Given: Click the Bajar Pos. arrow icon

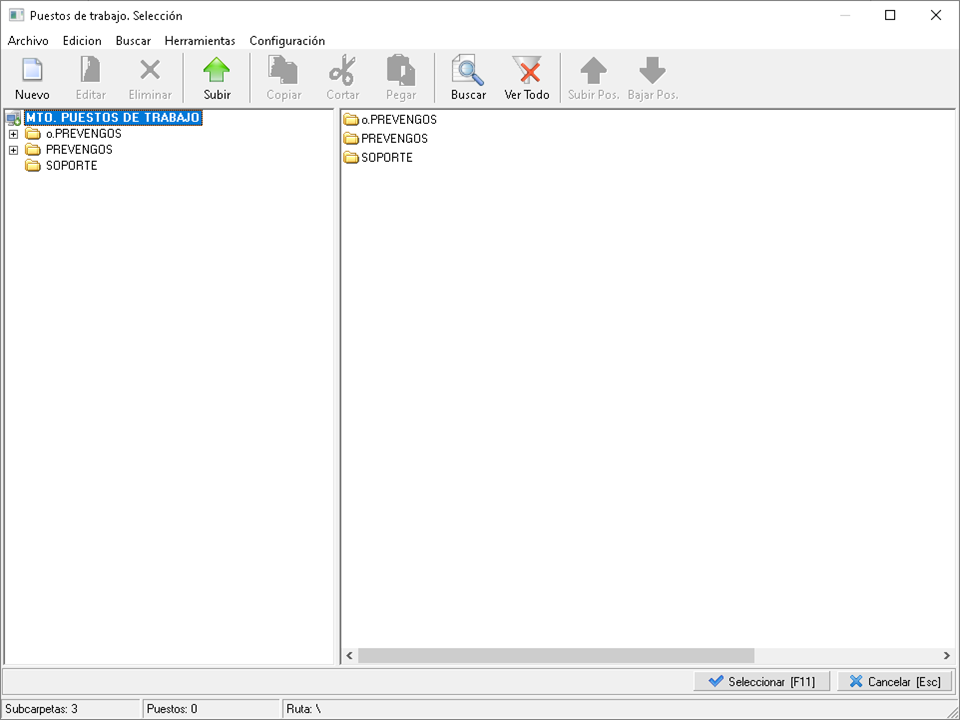Looking at the screenshot, I should (x=652, y=72).
